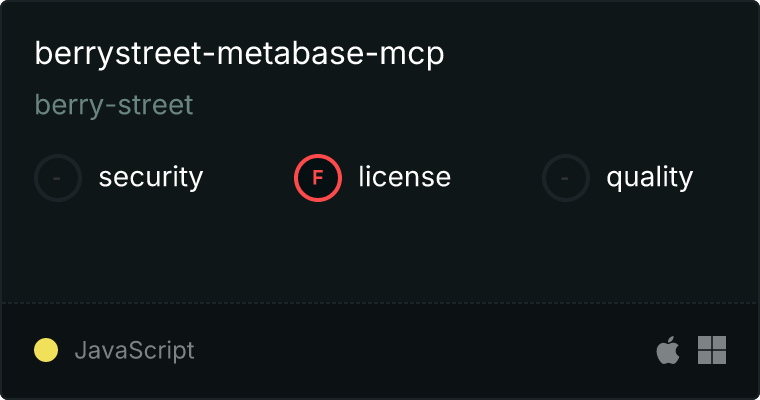760x400 pixels.
Task: Click footer space between JavaScript and Apple icon
Action: [424, 351]
